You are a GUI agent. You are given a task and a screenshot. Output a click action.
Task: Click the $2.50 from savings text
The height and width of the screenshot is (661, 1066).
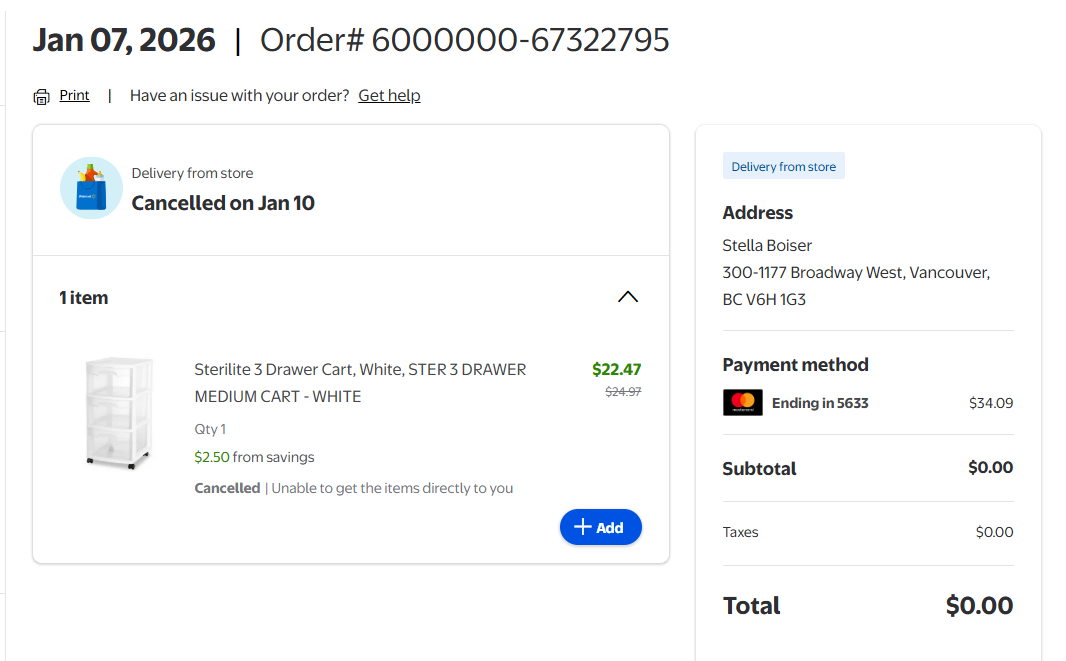pyautogui.click(x=254, y=457)
